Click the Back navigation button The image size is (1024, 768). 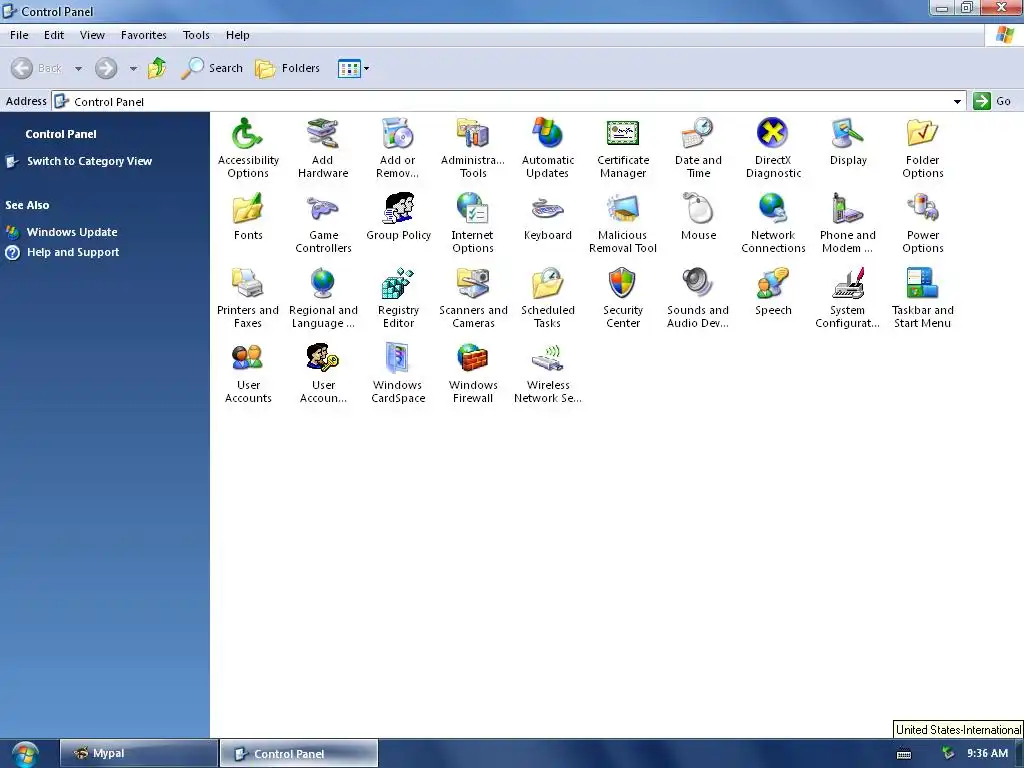pos(37,68)
